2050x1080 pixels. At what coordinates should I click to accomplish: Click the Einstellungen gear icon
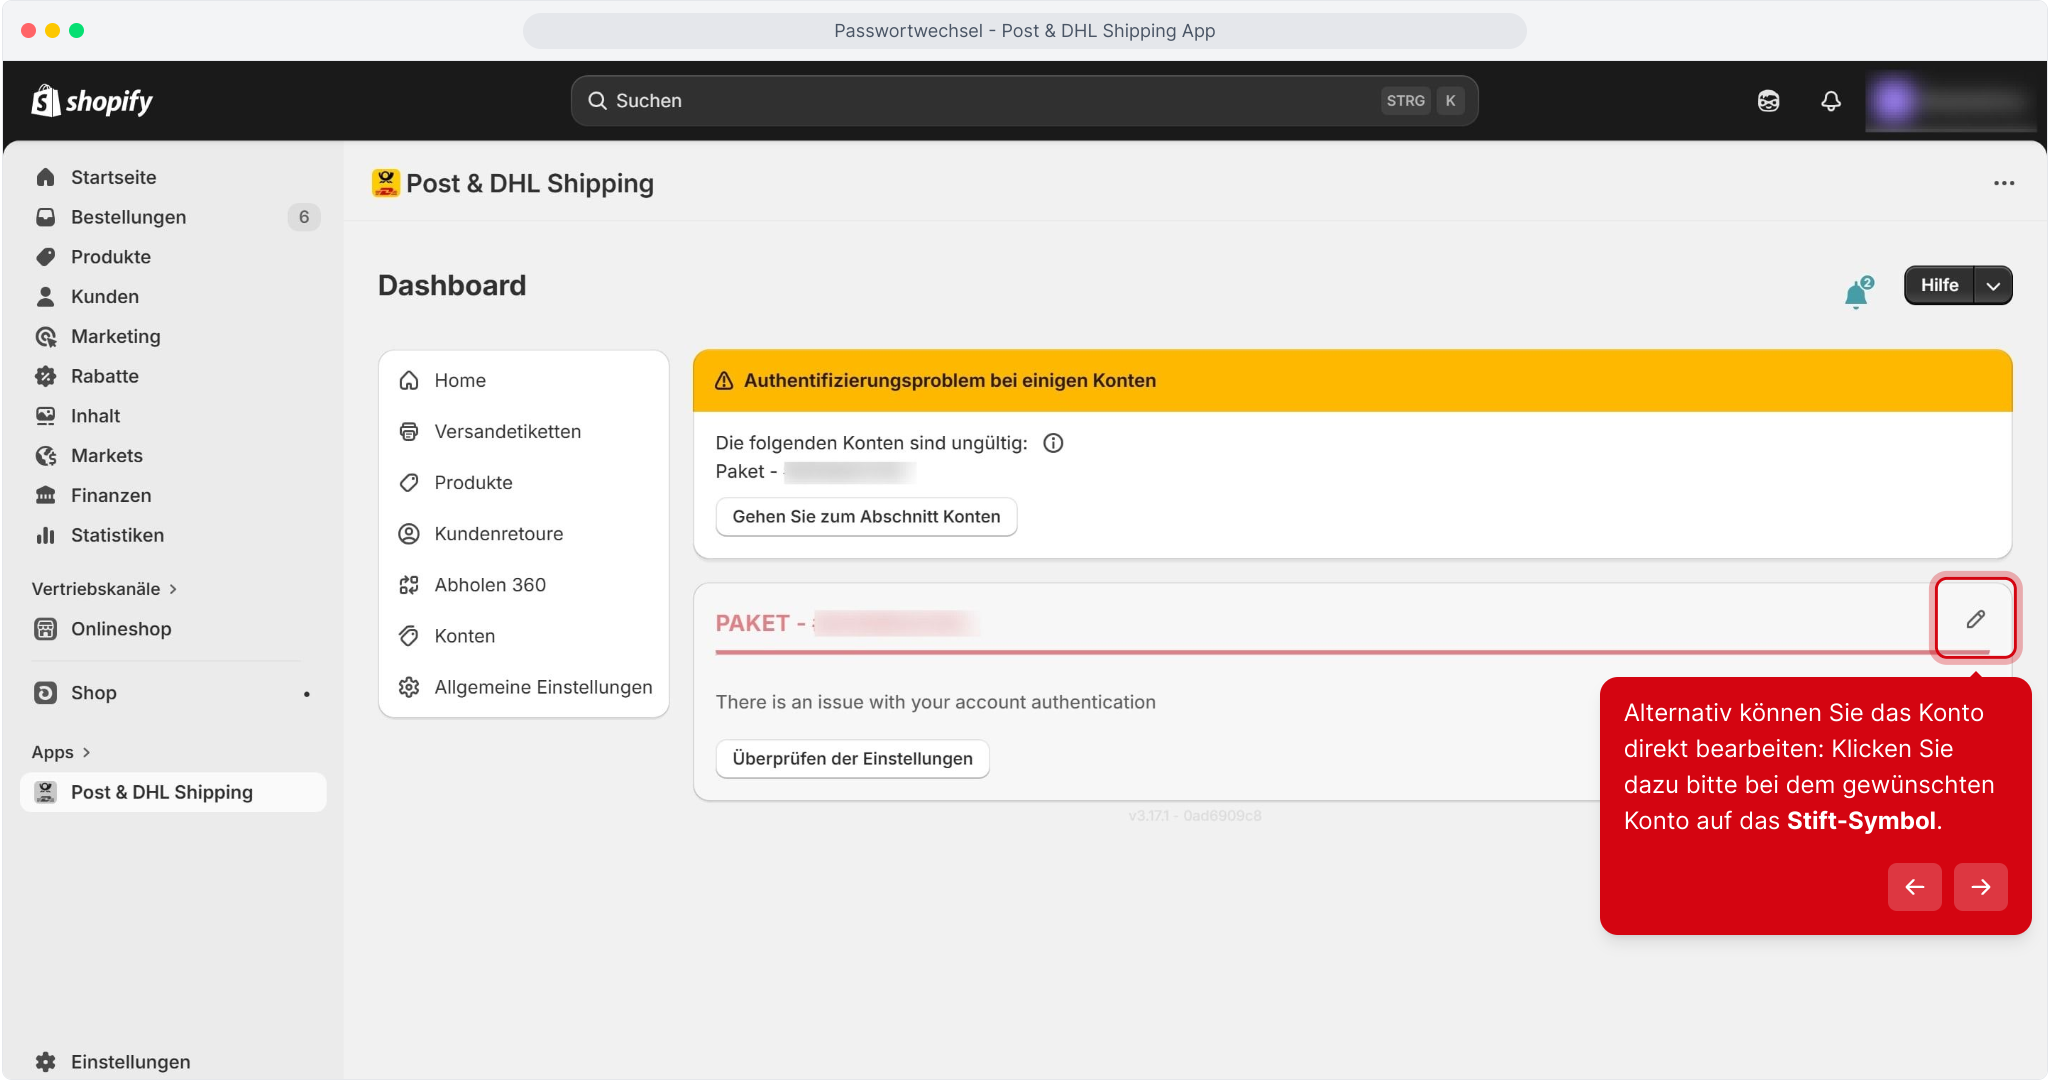click(46, 1062)
